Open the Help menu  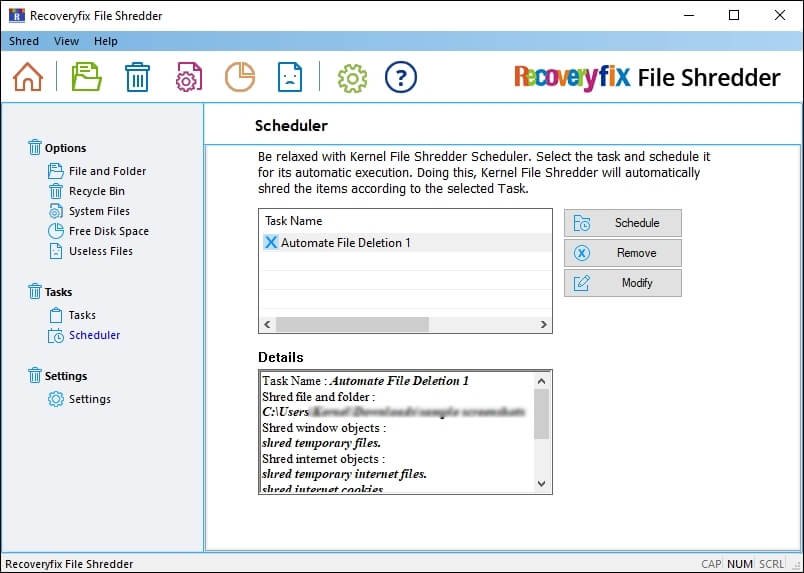tap(106, 41)
